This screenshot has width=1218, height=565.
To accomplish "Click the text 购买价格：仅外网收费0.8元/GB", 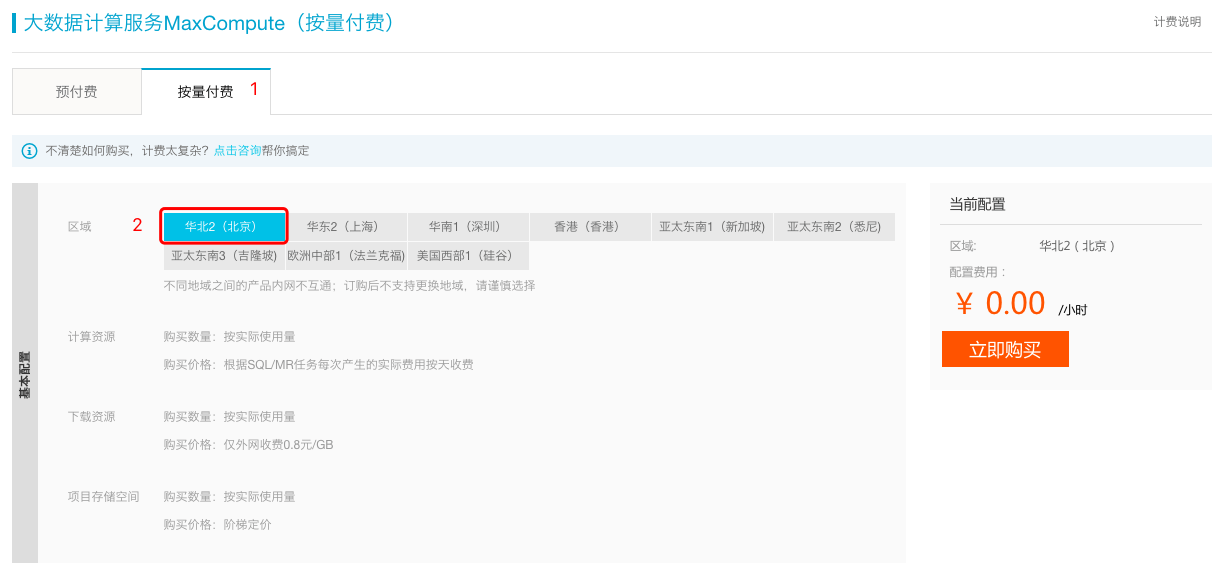I will coord(248,445).
